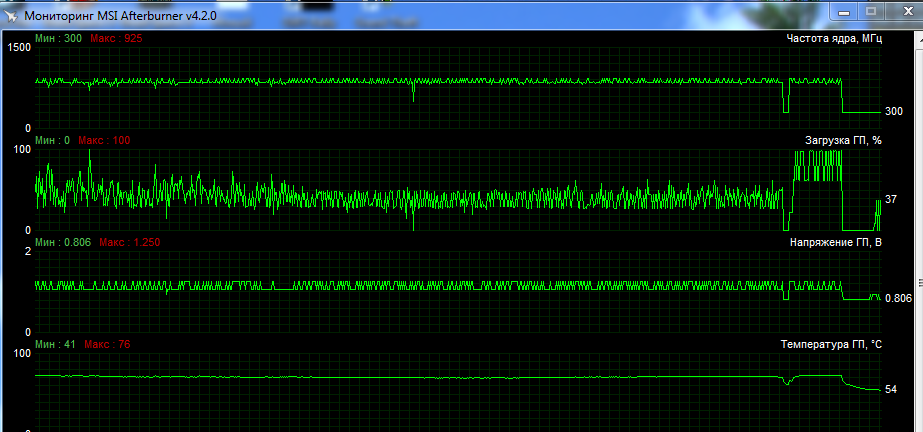Click the 'Загрузка ГП, %' graph label

coord(843,141)
